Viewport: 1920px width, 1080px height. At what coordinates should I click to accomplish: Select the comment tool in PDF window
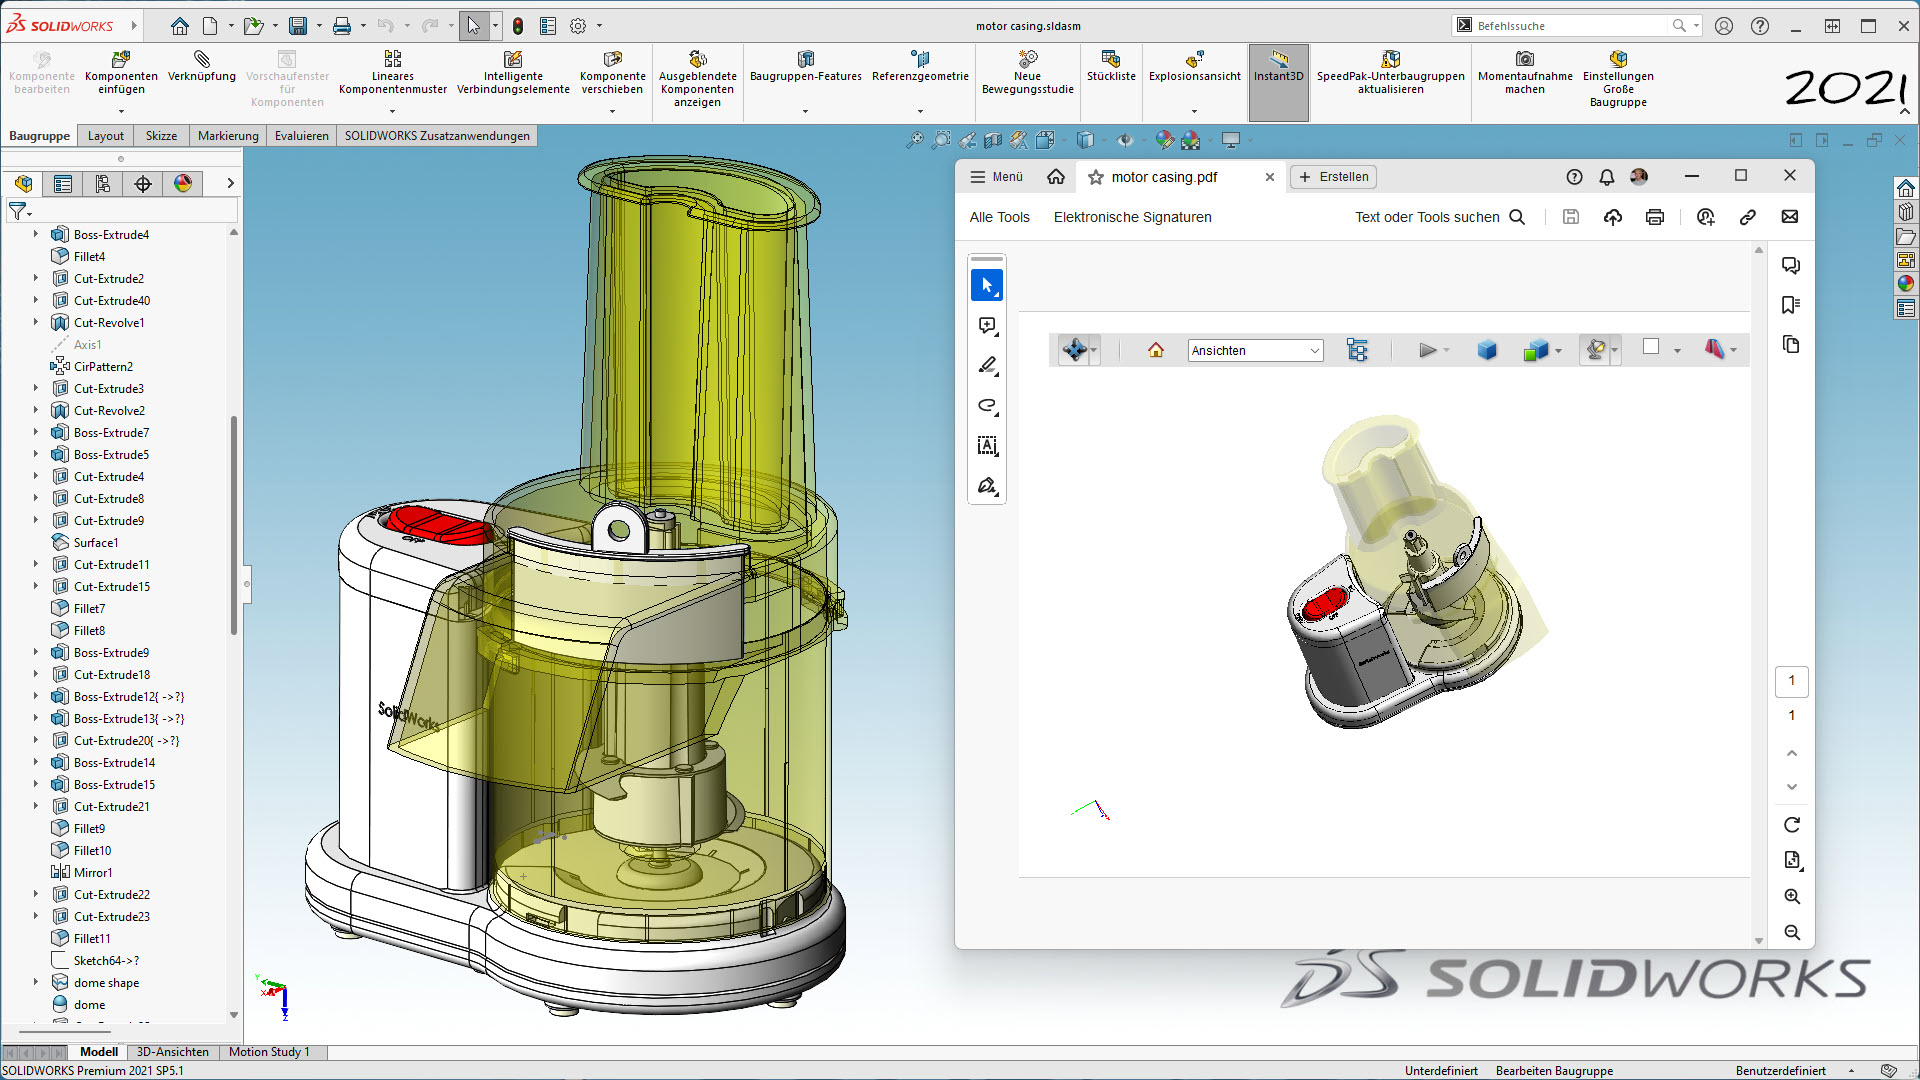[x=987, y=326]
